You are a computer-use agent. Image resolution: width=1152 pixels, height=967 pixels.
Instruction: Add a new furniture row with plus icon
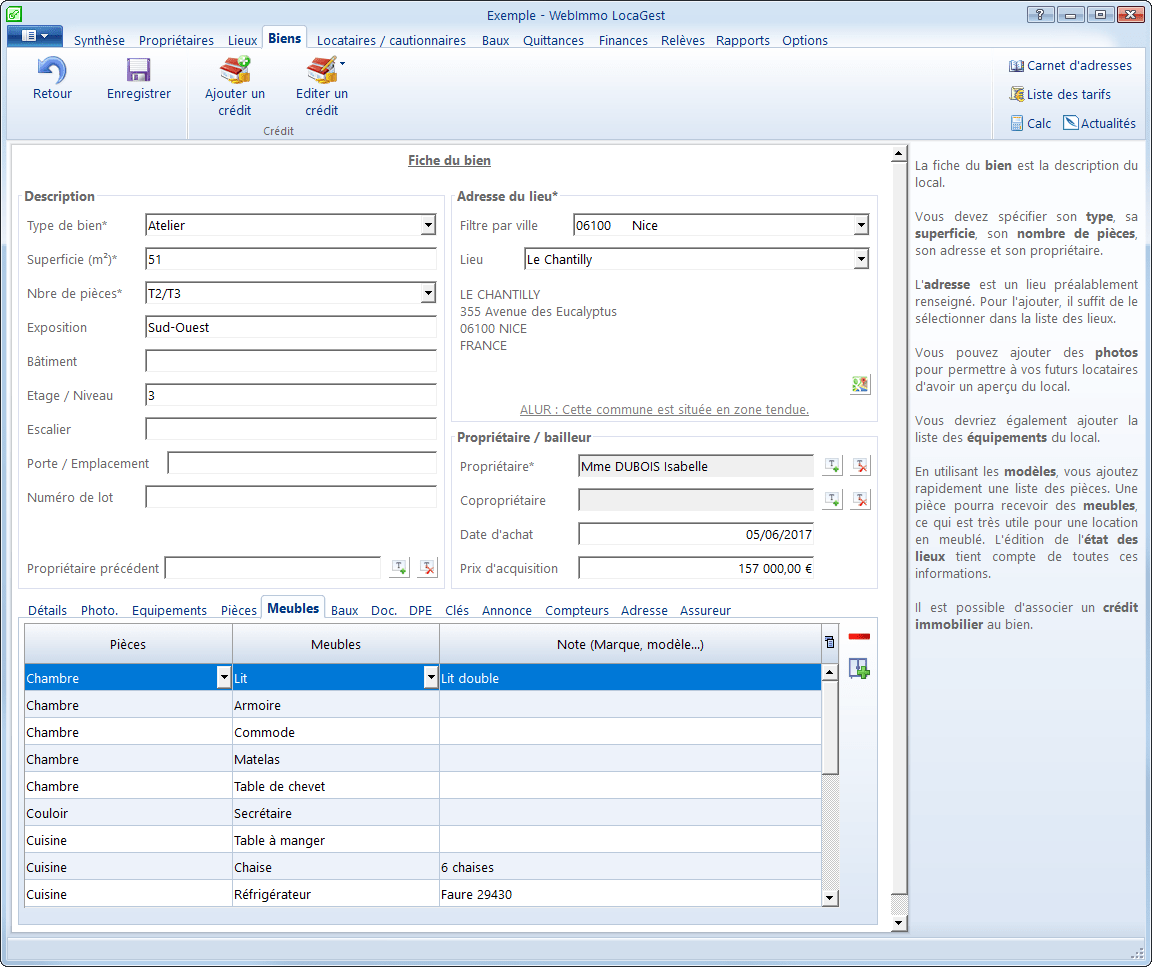(859, 668)
